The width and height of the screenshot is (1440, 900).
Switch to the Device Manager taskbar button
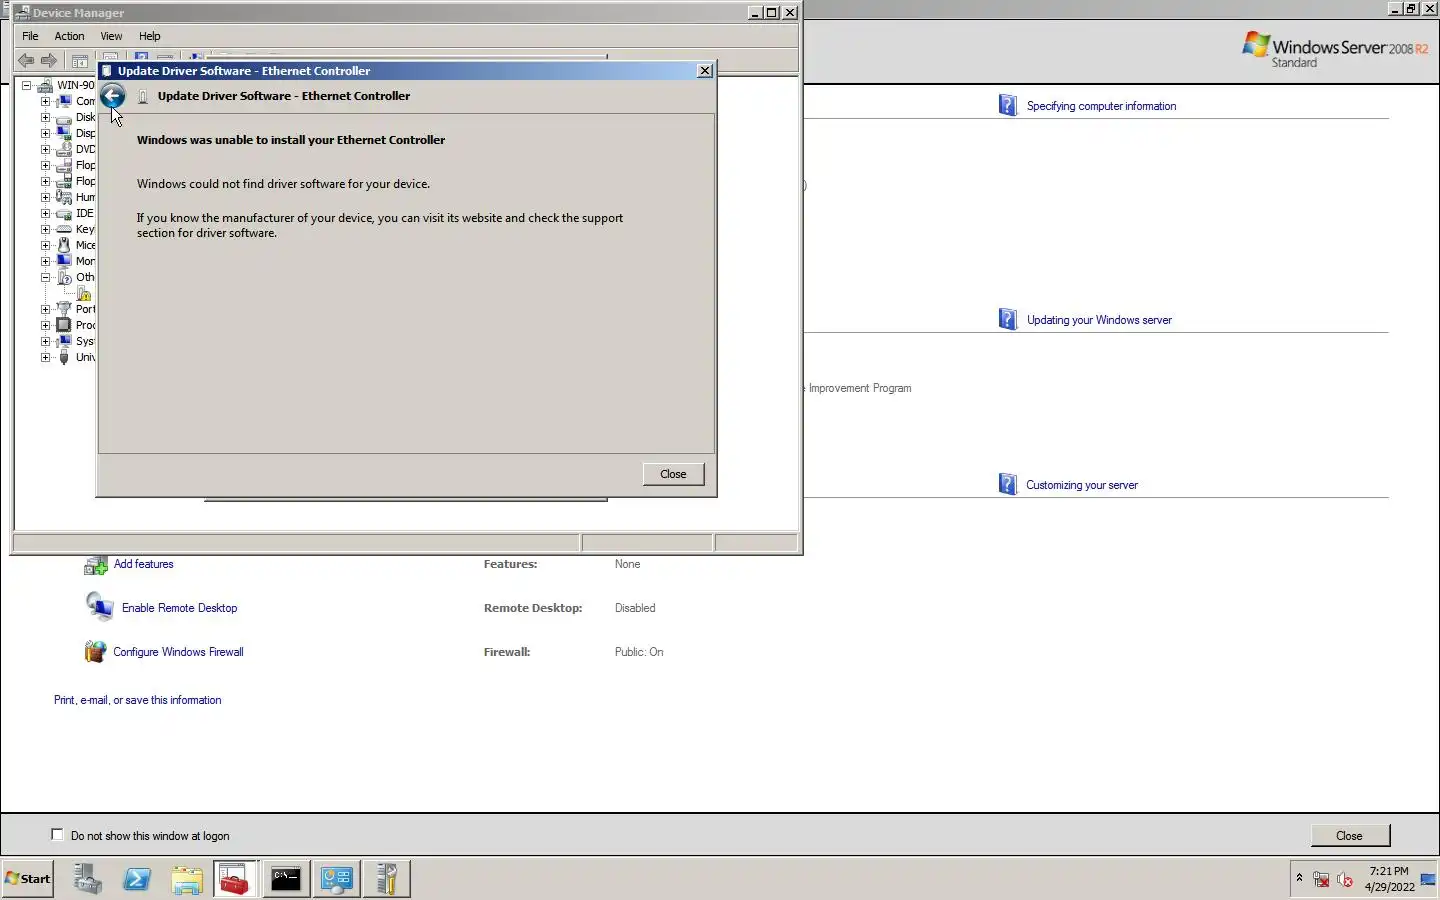[386, 879]
